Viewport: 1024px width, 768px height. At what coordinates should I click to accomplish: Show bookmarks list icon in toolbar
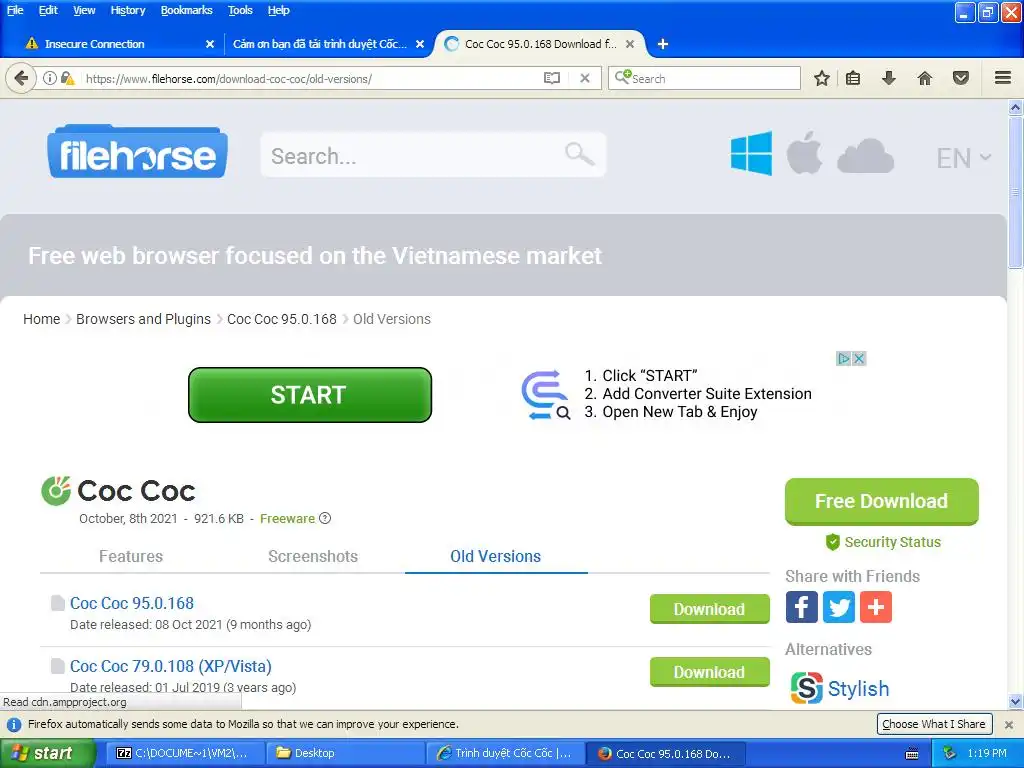click(853, 78)
